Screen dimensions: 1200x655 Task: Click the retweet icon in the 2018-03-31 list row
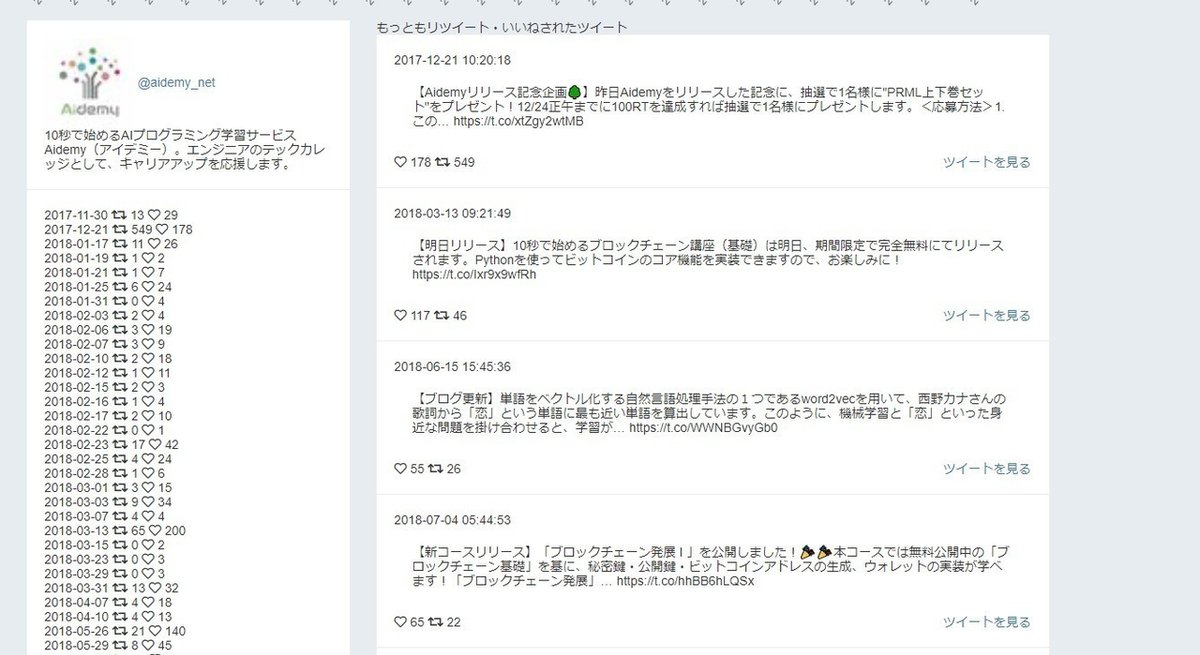(x=120, y=588)
